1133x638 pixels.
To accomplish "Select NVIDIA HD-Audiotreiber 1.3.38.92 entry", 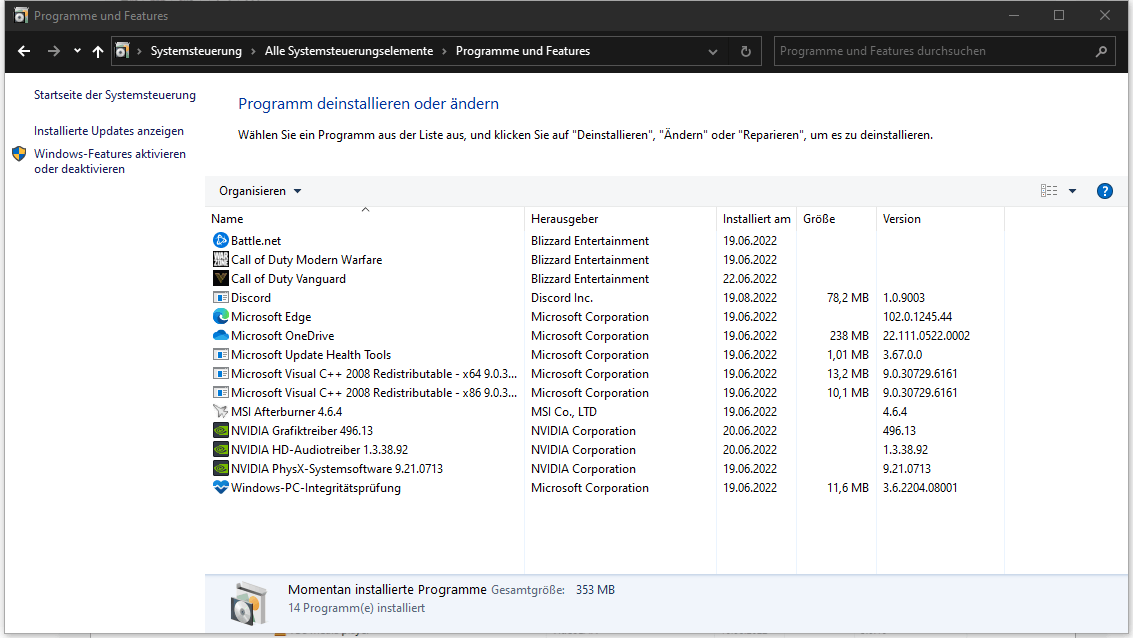I will click(319, 449).
